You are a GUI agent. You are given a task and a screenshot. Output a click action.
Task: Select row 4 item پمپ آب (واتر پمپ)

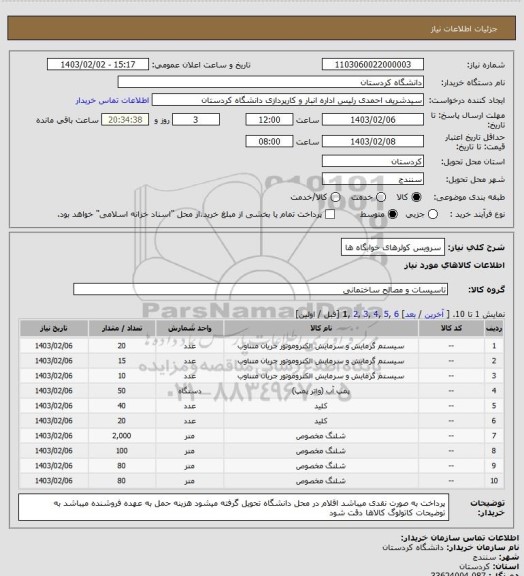(x=321, y=391)
